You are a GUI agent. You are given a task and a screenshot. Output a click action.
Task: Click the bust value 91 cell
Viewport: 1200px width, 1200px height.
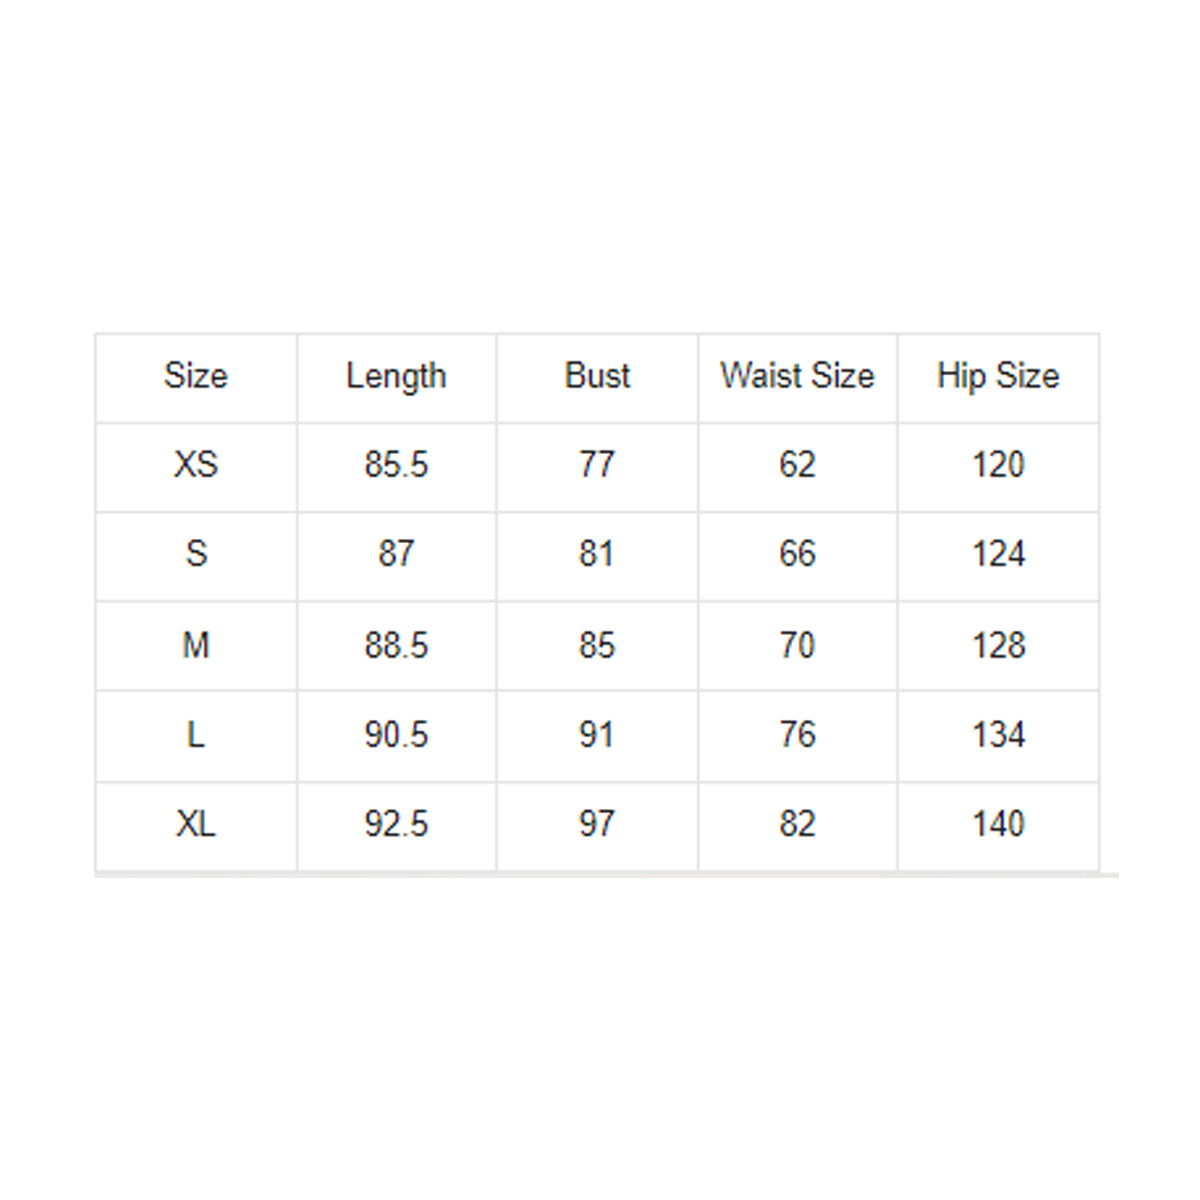pyautogui.click(x=597, y=735)
